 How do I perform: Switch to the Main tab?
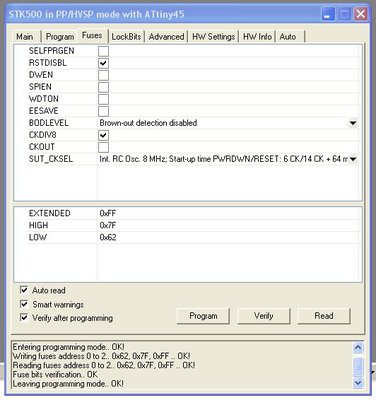[25, 37]
